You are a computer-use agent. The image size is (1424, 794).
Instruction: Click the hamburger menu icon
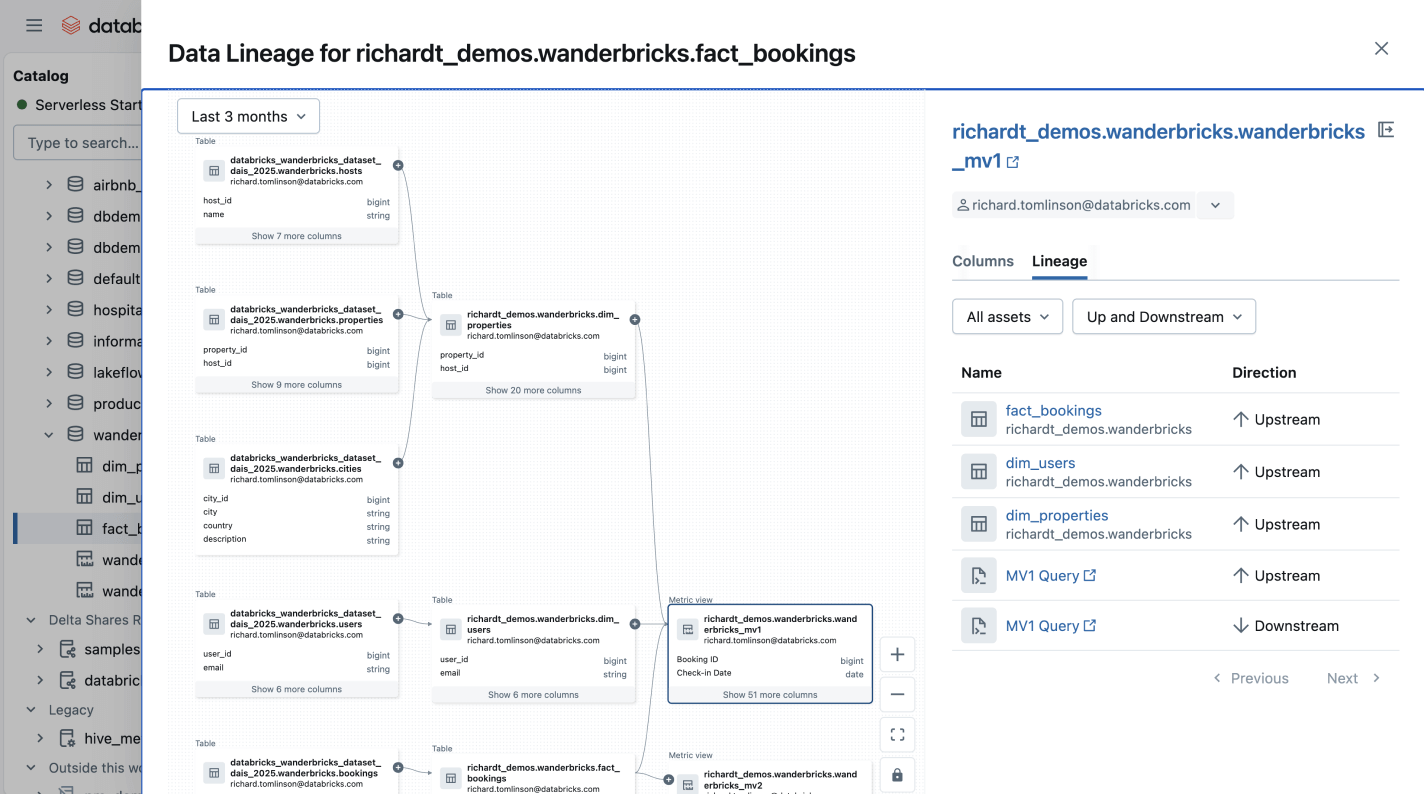tap(34, 26)
